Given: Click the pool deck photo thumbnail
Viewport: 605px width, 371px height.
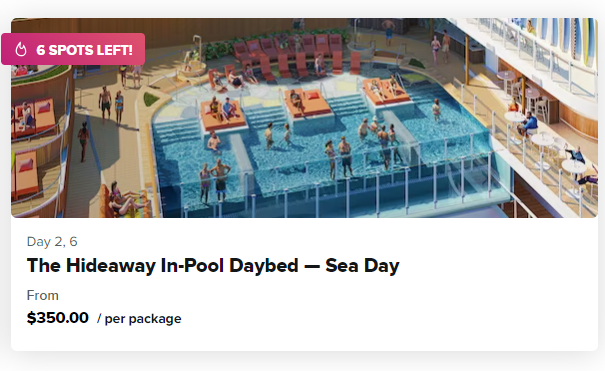Looking at the screenshot, I should pyautogui.click(x=304, y=118).
